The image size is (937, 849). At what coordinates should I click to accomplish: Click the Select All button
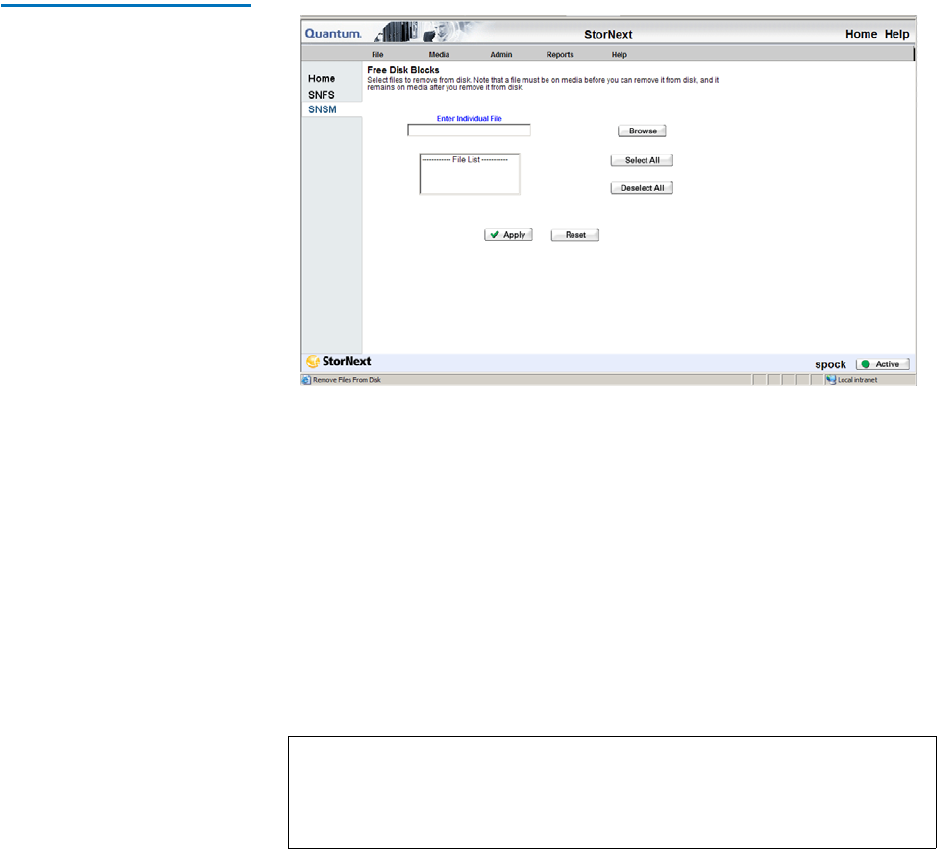point(642,160)
